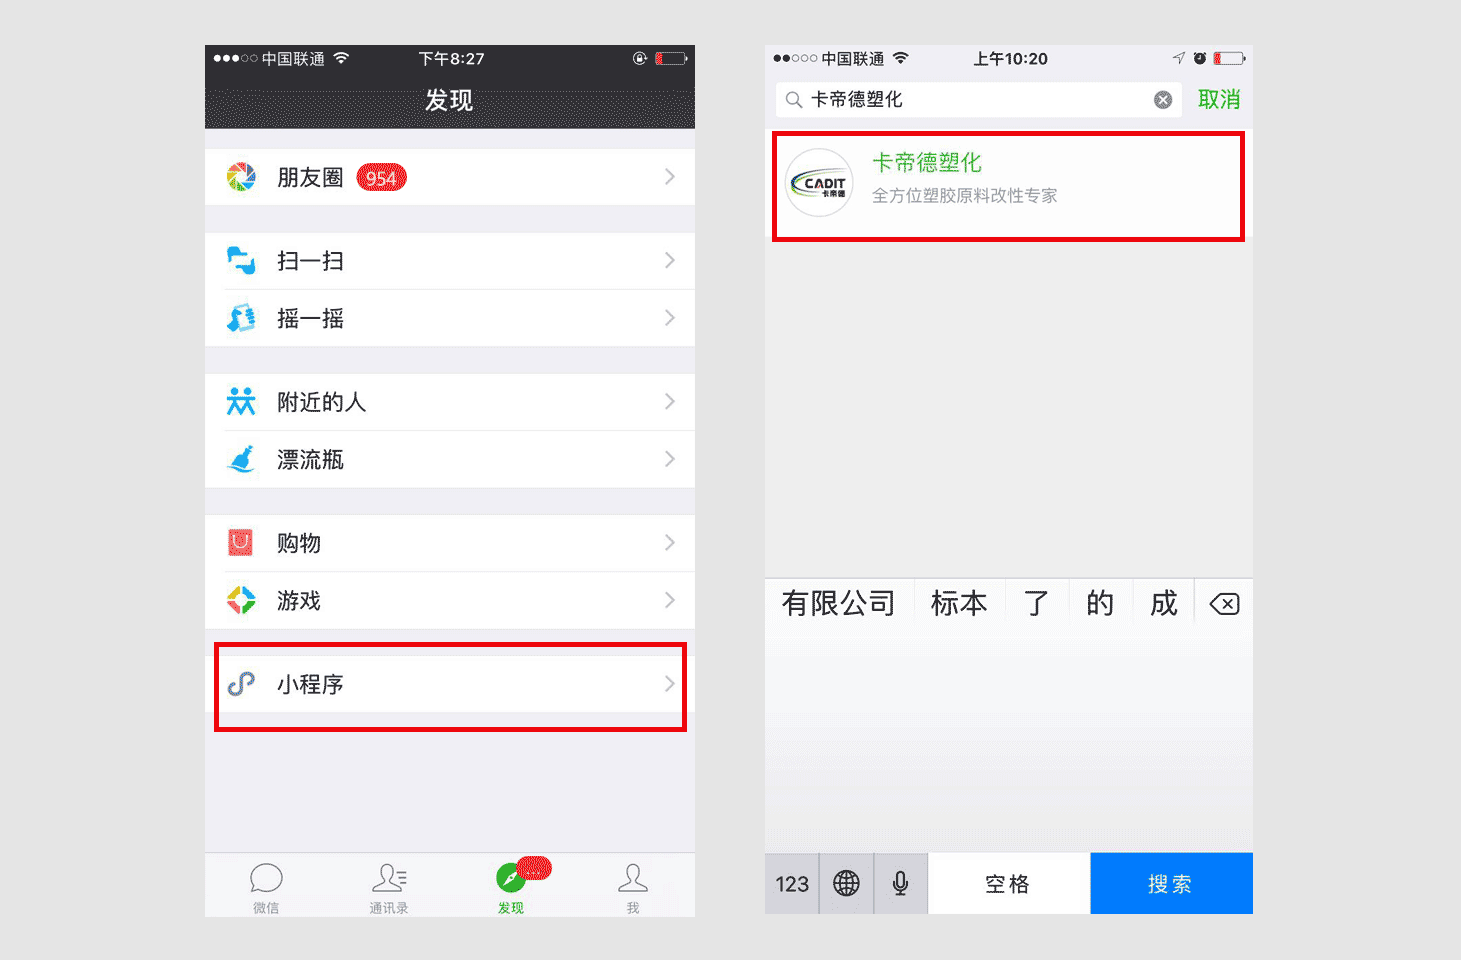The image size is (1461, 960).
Task: Select the 卡帝德塑化 search result
Action: tap(1009, 185)
